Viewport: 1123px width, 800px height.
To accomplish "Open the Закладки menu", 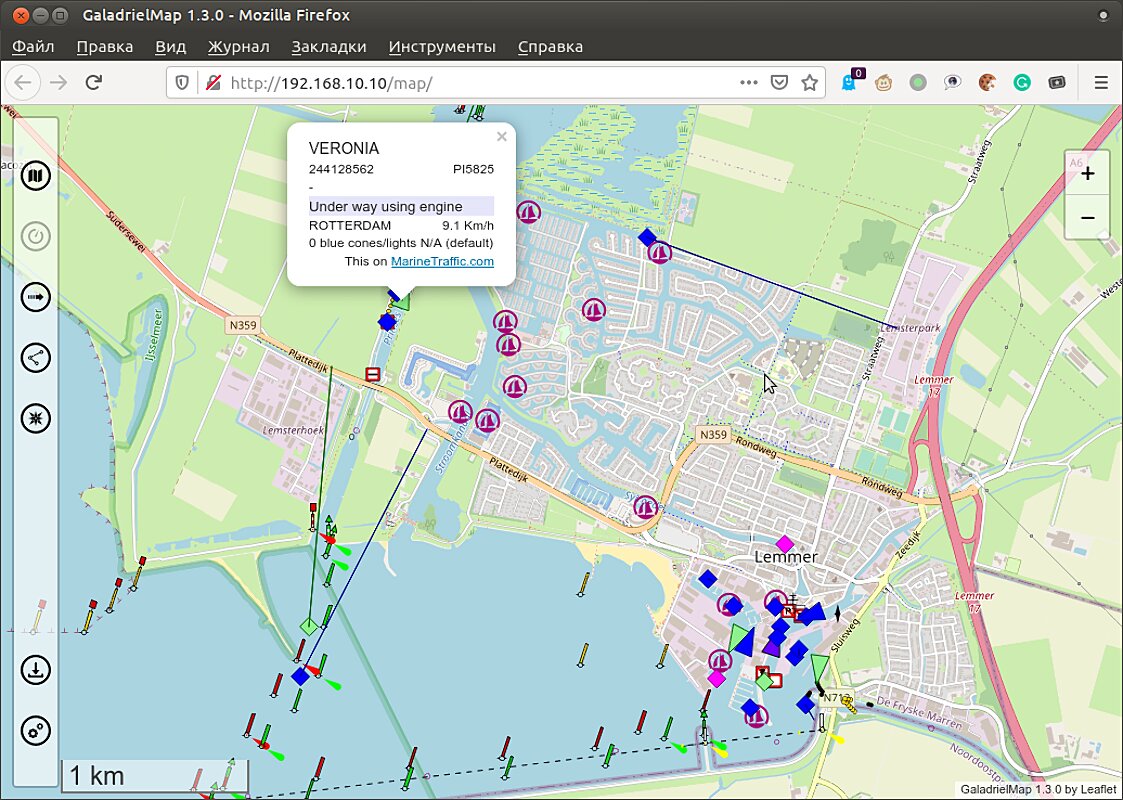I will coord(328,47).
